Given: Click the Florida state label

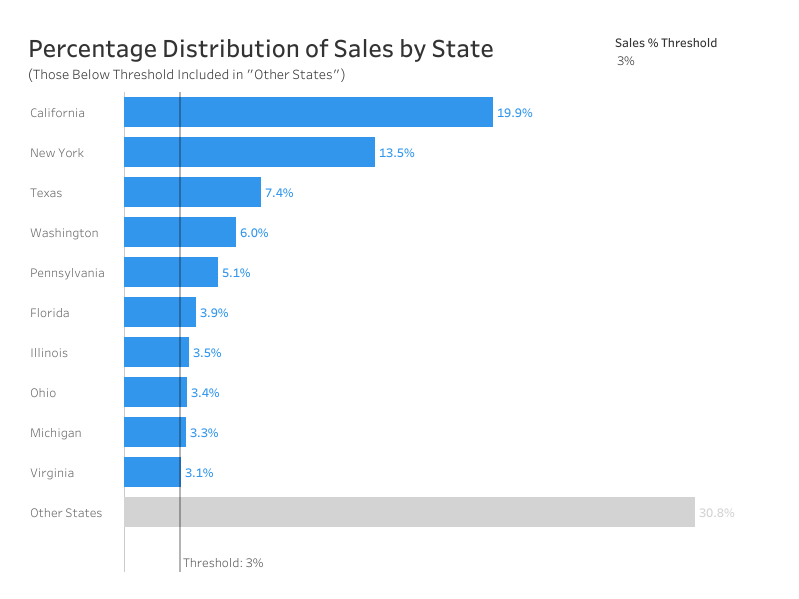Looking at the screenshot, I should [50, 313].
